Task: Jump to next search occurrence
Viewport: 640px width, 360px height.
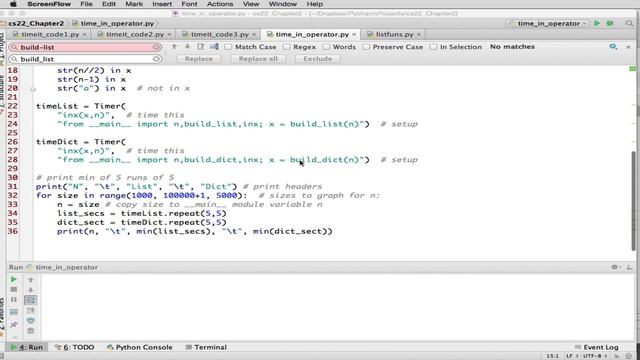Action: [x=187, y=47]
